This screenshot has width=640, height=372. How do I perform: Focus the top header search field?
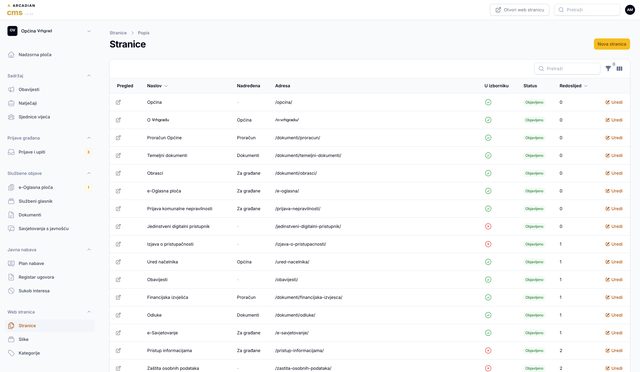pyautogui.click(x=587, y=10)
